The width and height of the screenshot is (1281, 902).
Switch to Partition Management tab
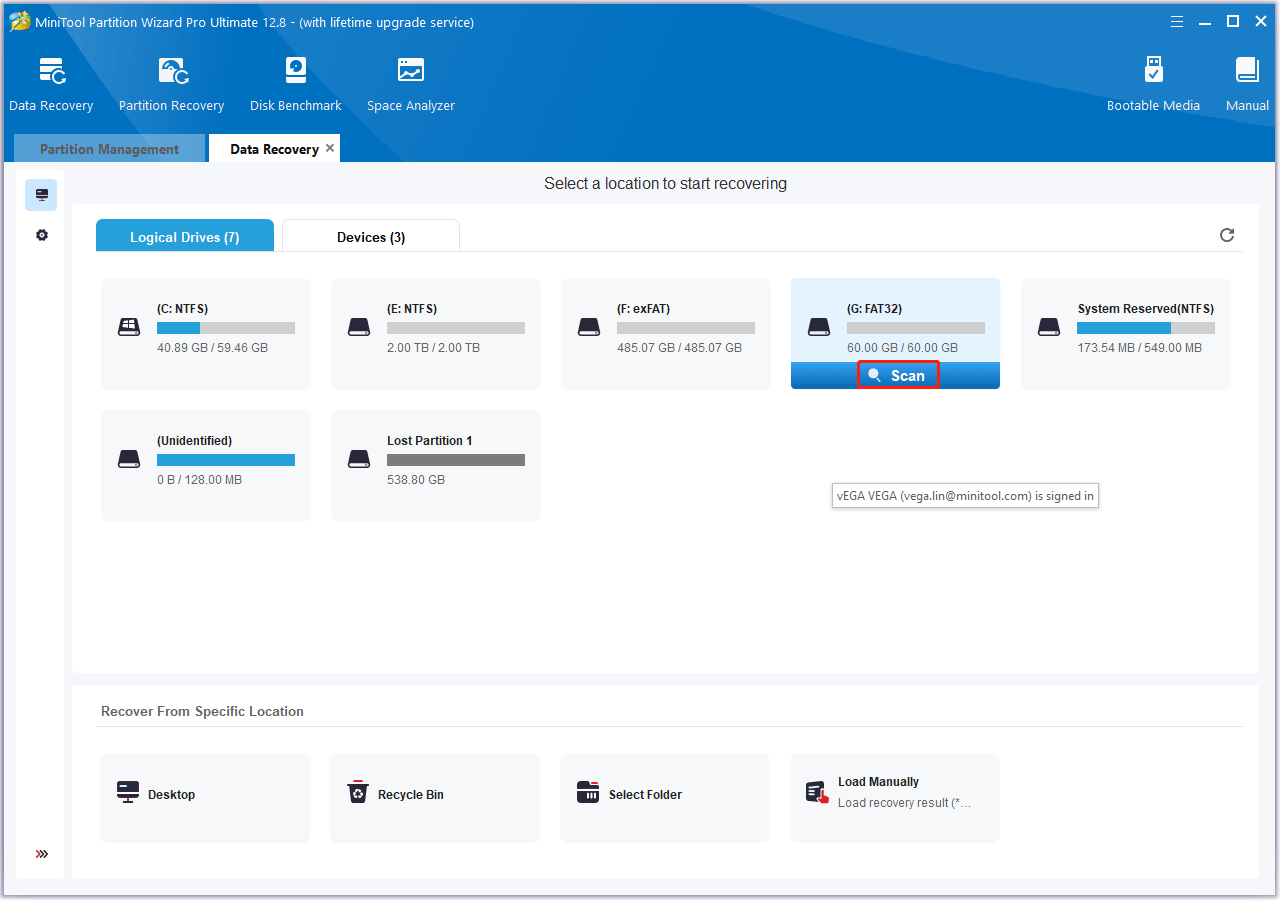point(109,149)
